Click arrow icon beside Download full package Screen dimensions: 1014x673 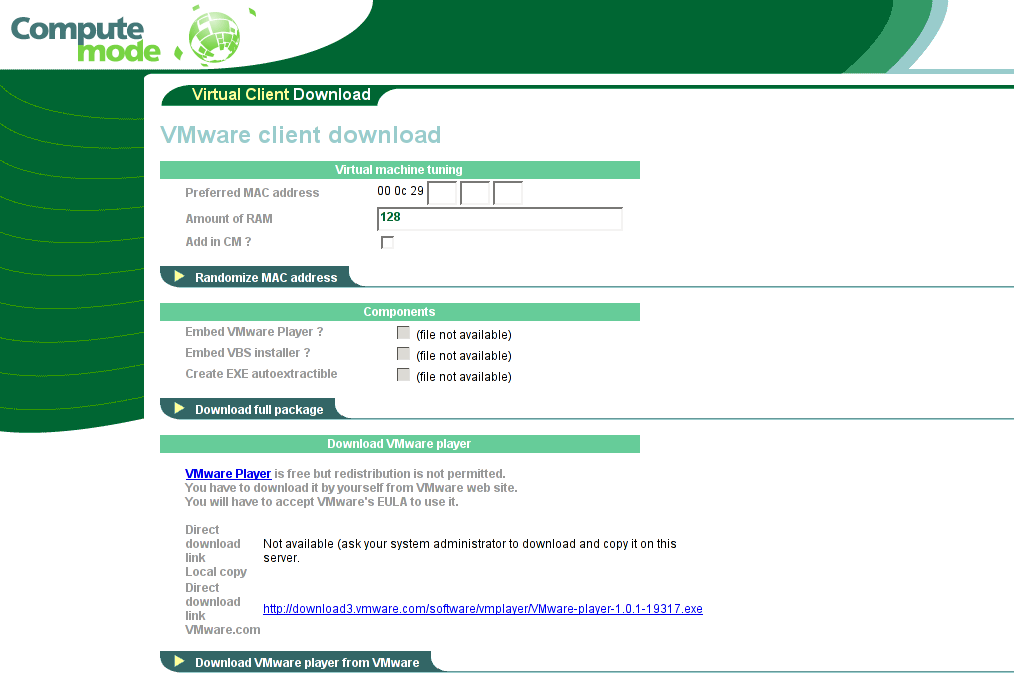pyautogui.click(x=179, y=409)
